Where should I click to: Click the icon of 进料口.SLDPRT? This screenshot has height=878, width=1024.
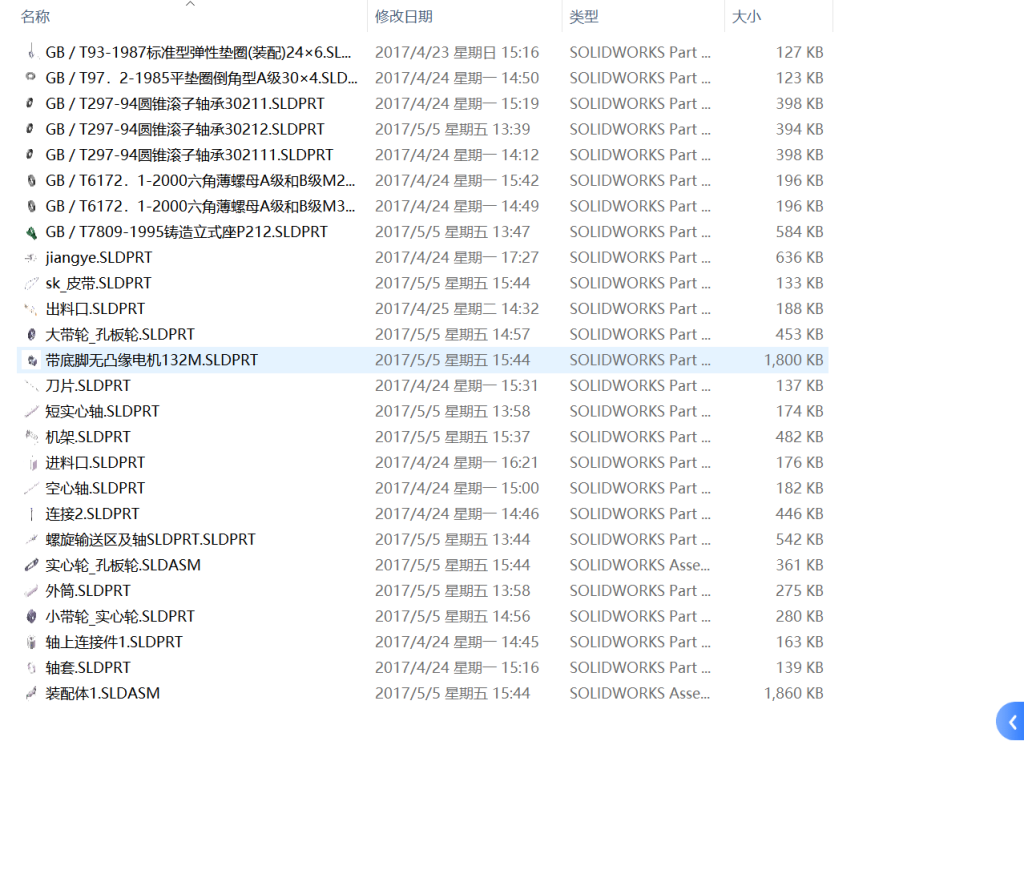tap(31, 463)
